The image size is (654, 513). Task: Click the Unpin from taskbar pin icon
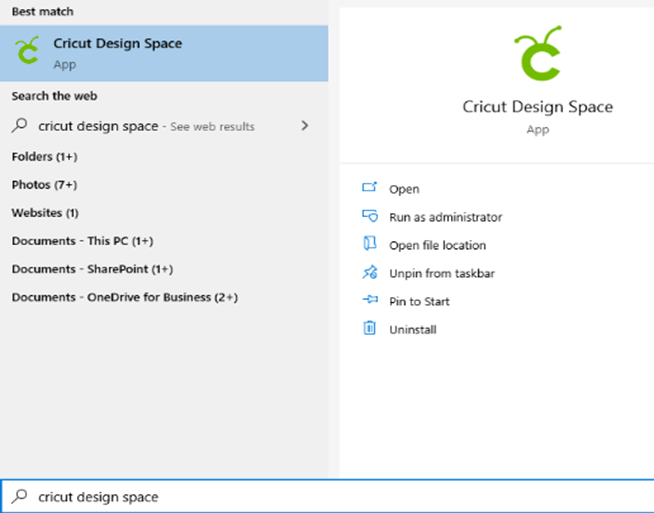click(x=370, y=272)
